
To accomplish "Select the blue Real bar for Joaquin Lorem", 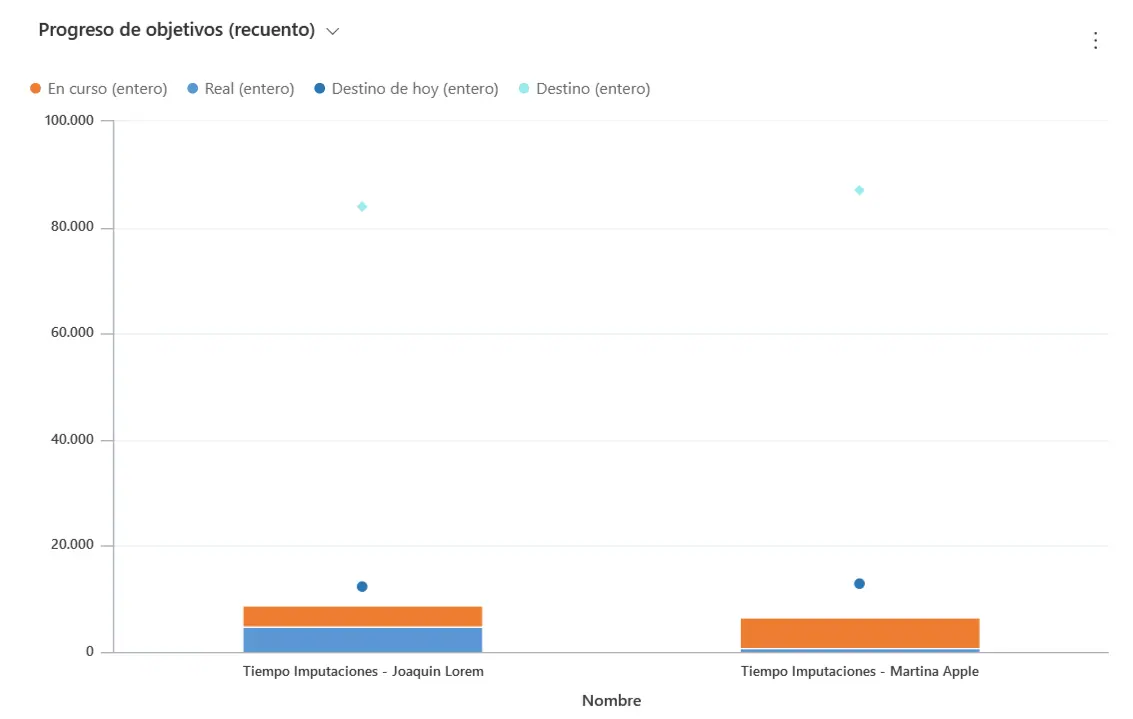I will point(362,640).
